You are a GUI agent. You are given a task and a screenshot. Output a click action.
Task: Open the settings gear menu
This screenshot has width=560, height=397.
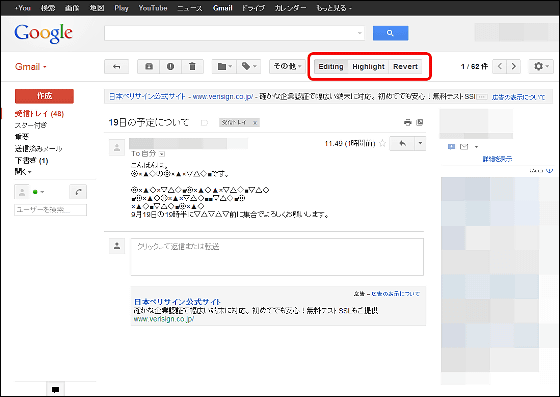541,66
